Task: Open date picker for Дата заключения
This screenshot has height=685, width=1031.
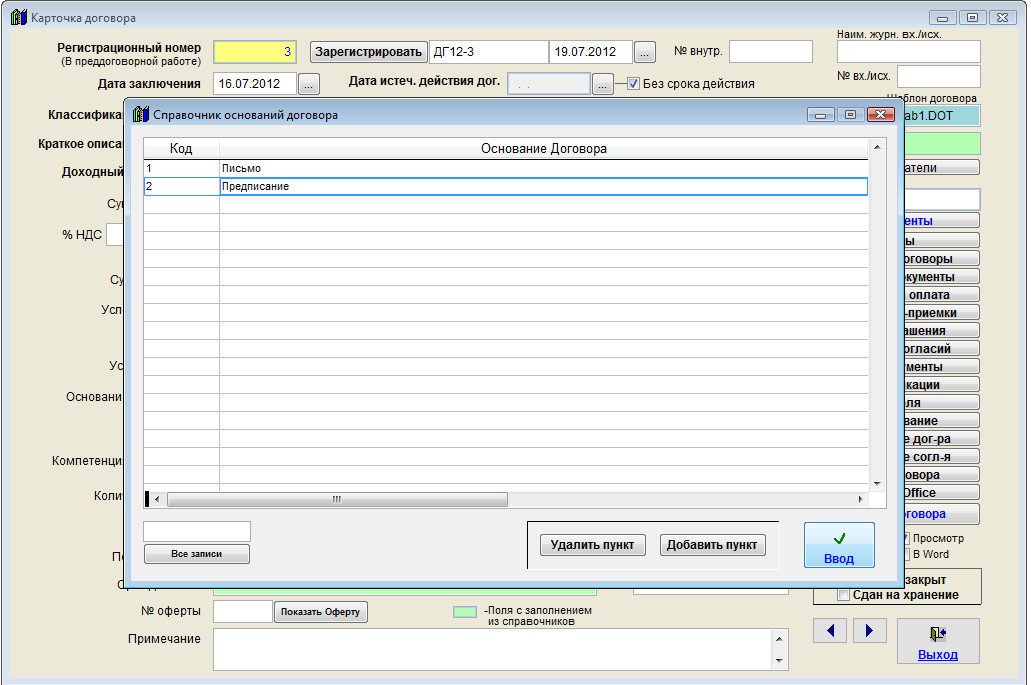Action: coord(309,84)
